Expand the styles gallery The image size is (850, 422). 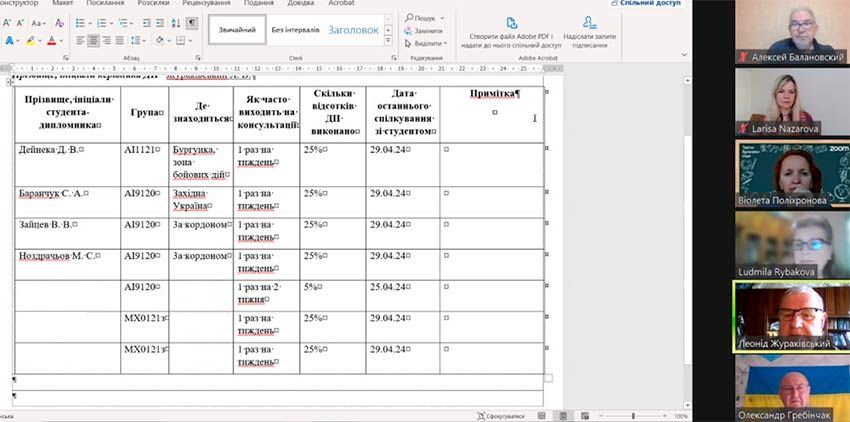pyautogui.click(x=388, y=41)
